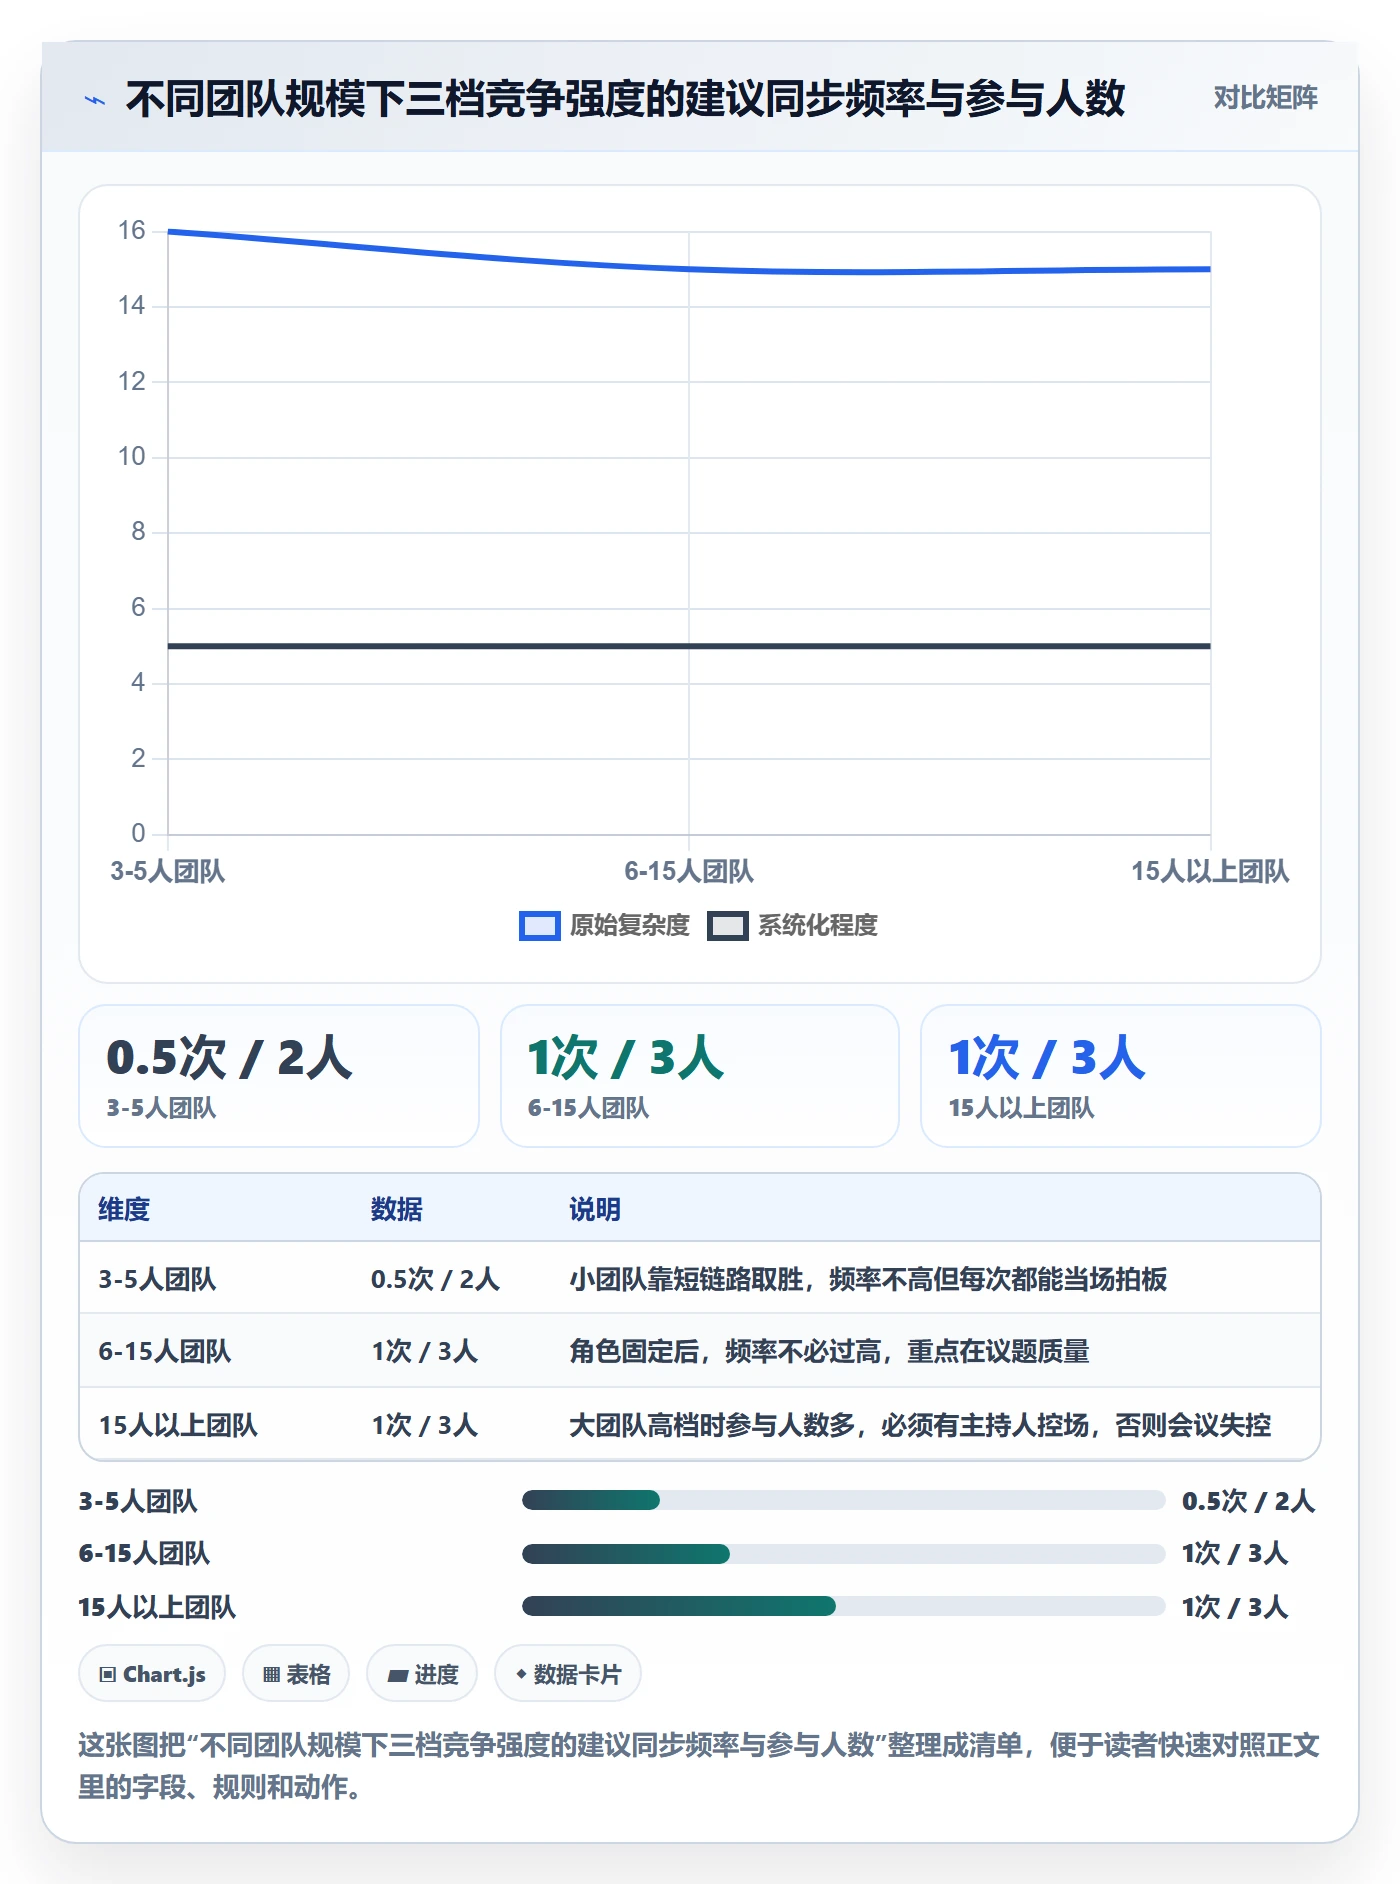Click the 对比矩阵 label in the header

click(x=1265, y=97)
